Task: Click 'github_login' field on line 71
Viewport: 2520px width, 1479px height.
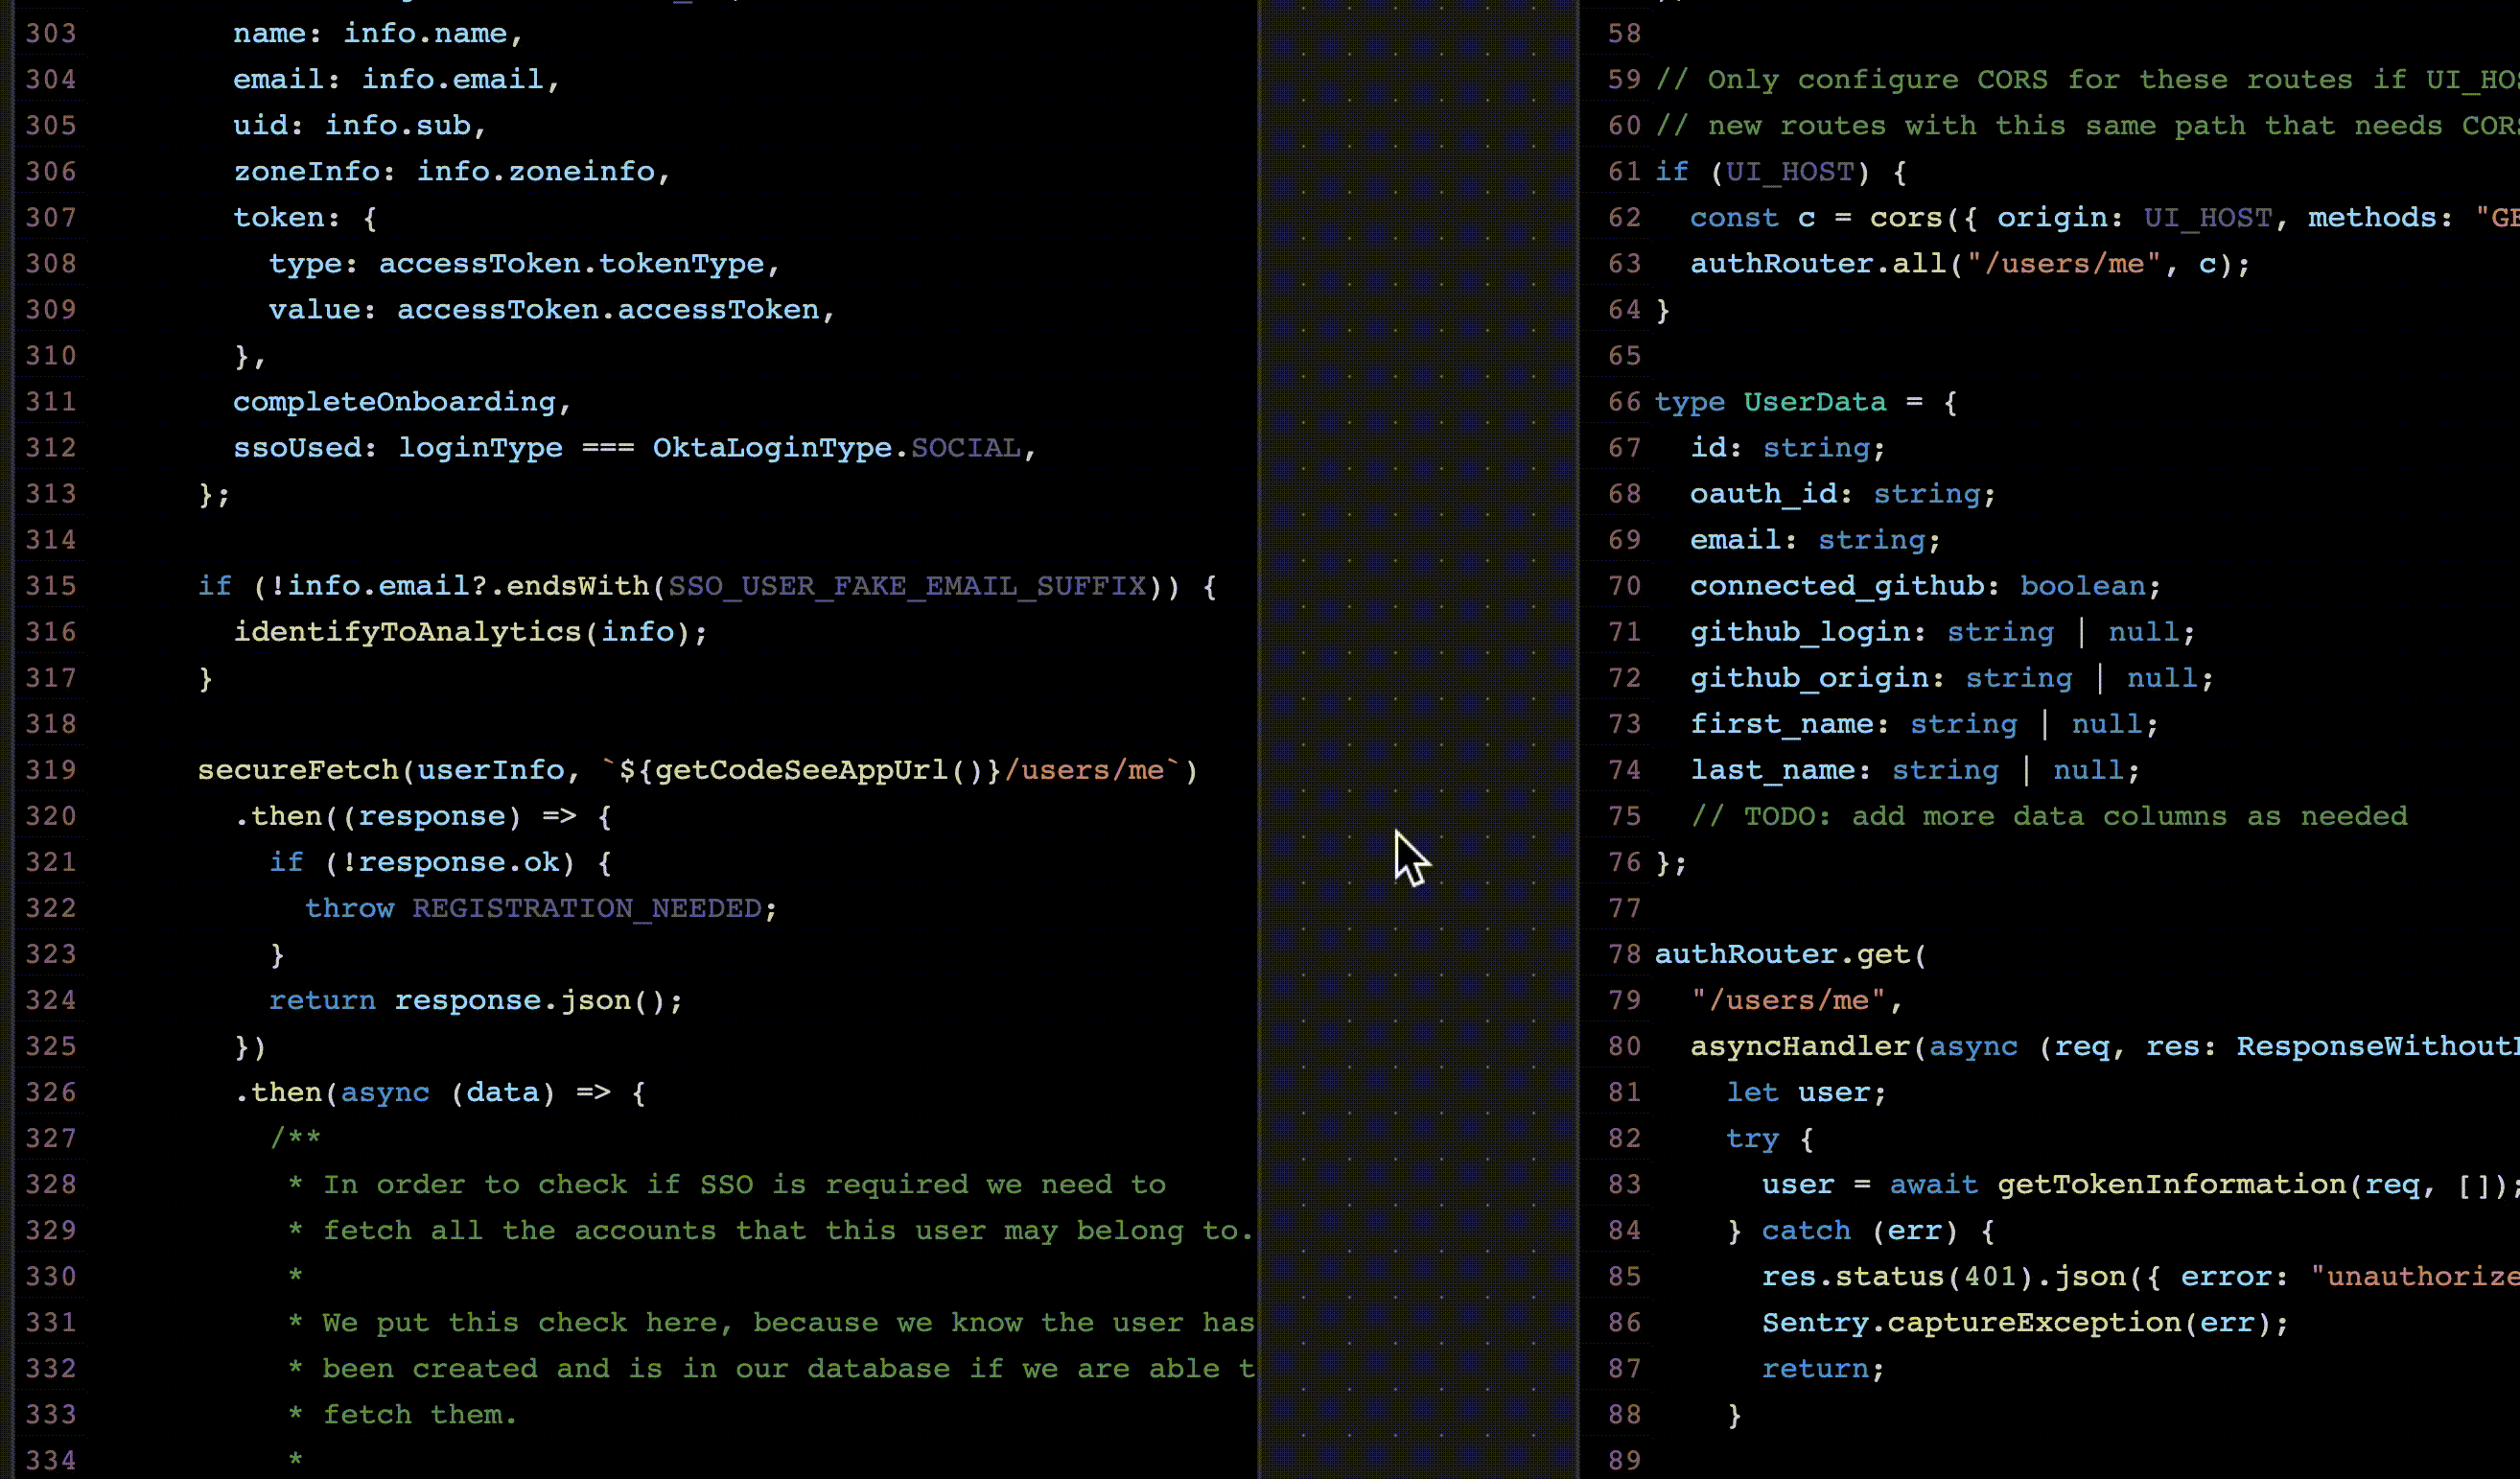Action: click(1800, 631)
